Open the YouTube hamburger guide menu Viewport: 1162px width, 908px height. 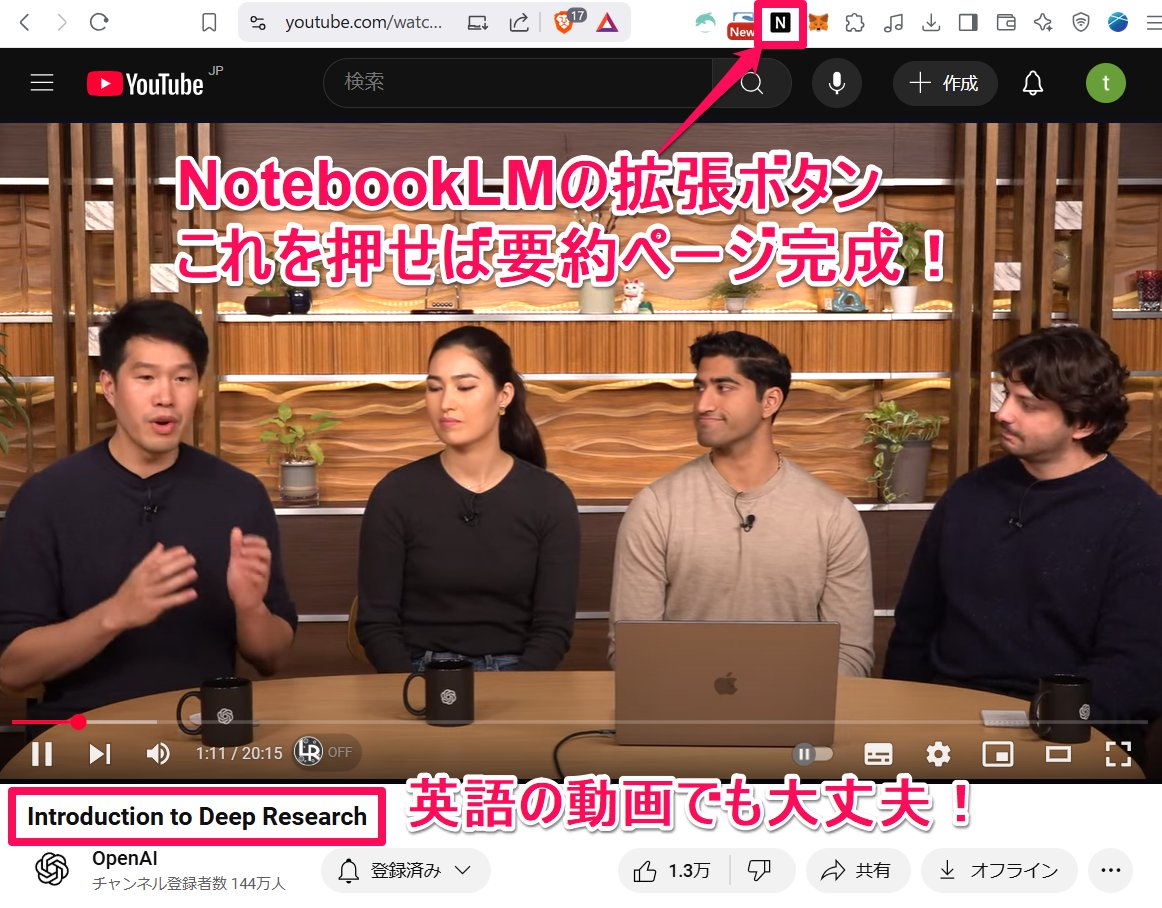42,82
